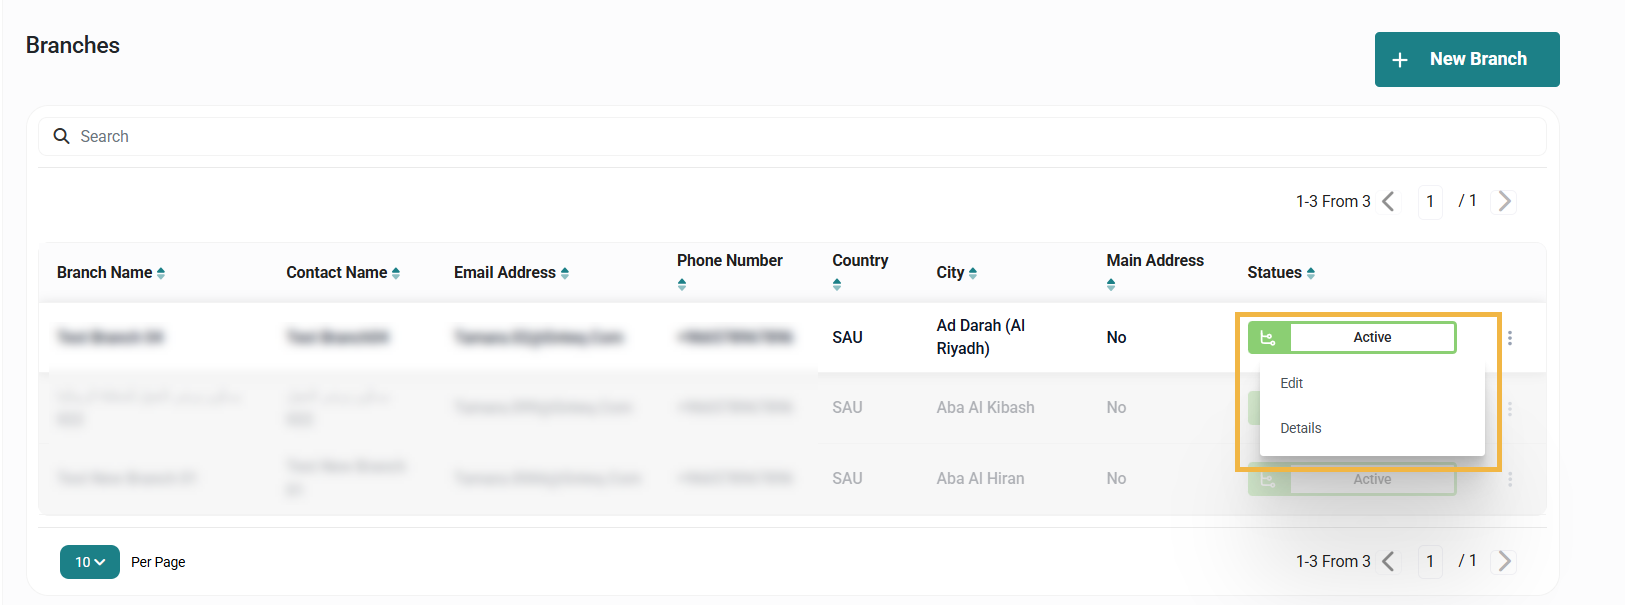This screenshot has width=1625, height=605.
Task: Click the top page number box
Action: [x=1430, y=201]
